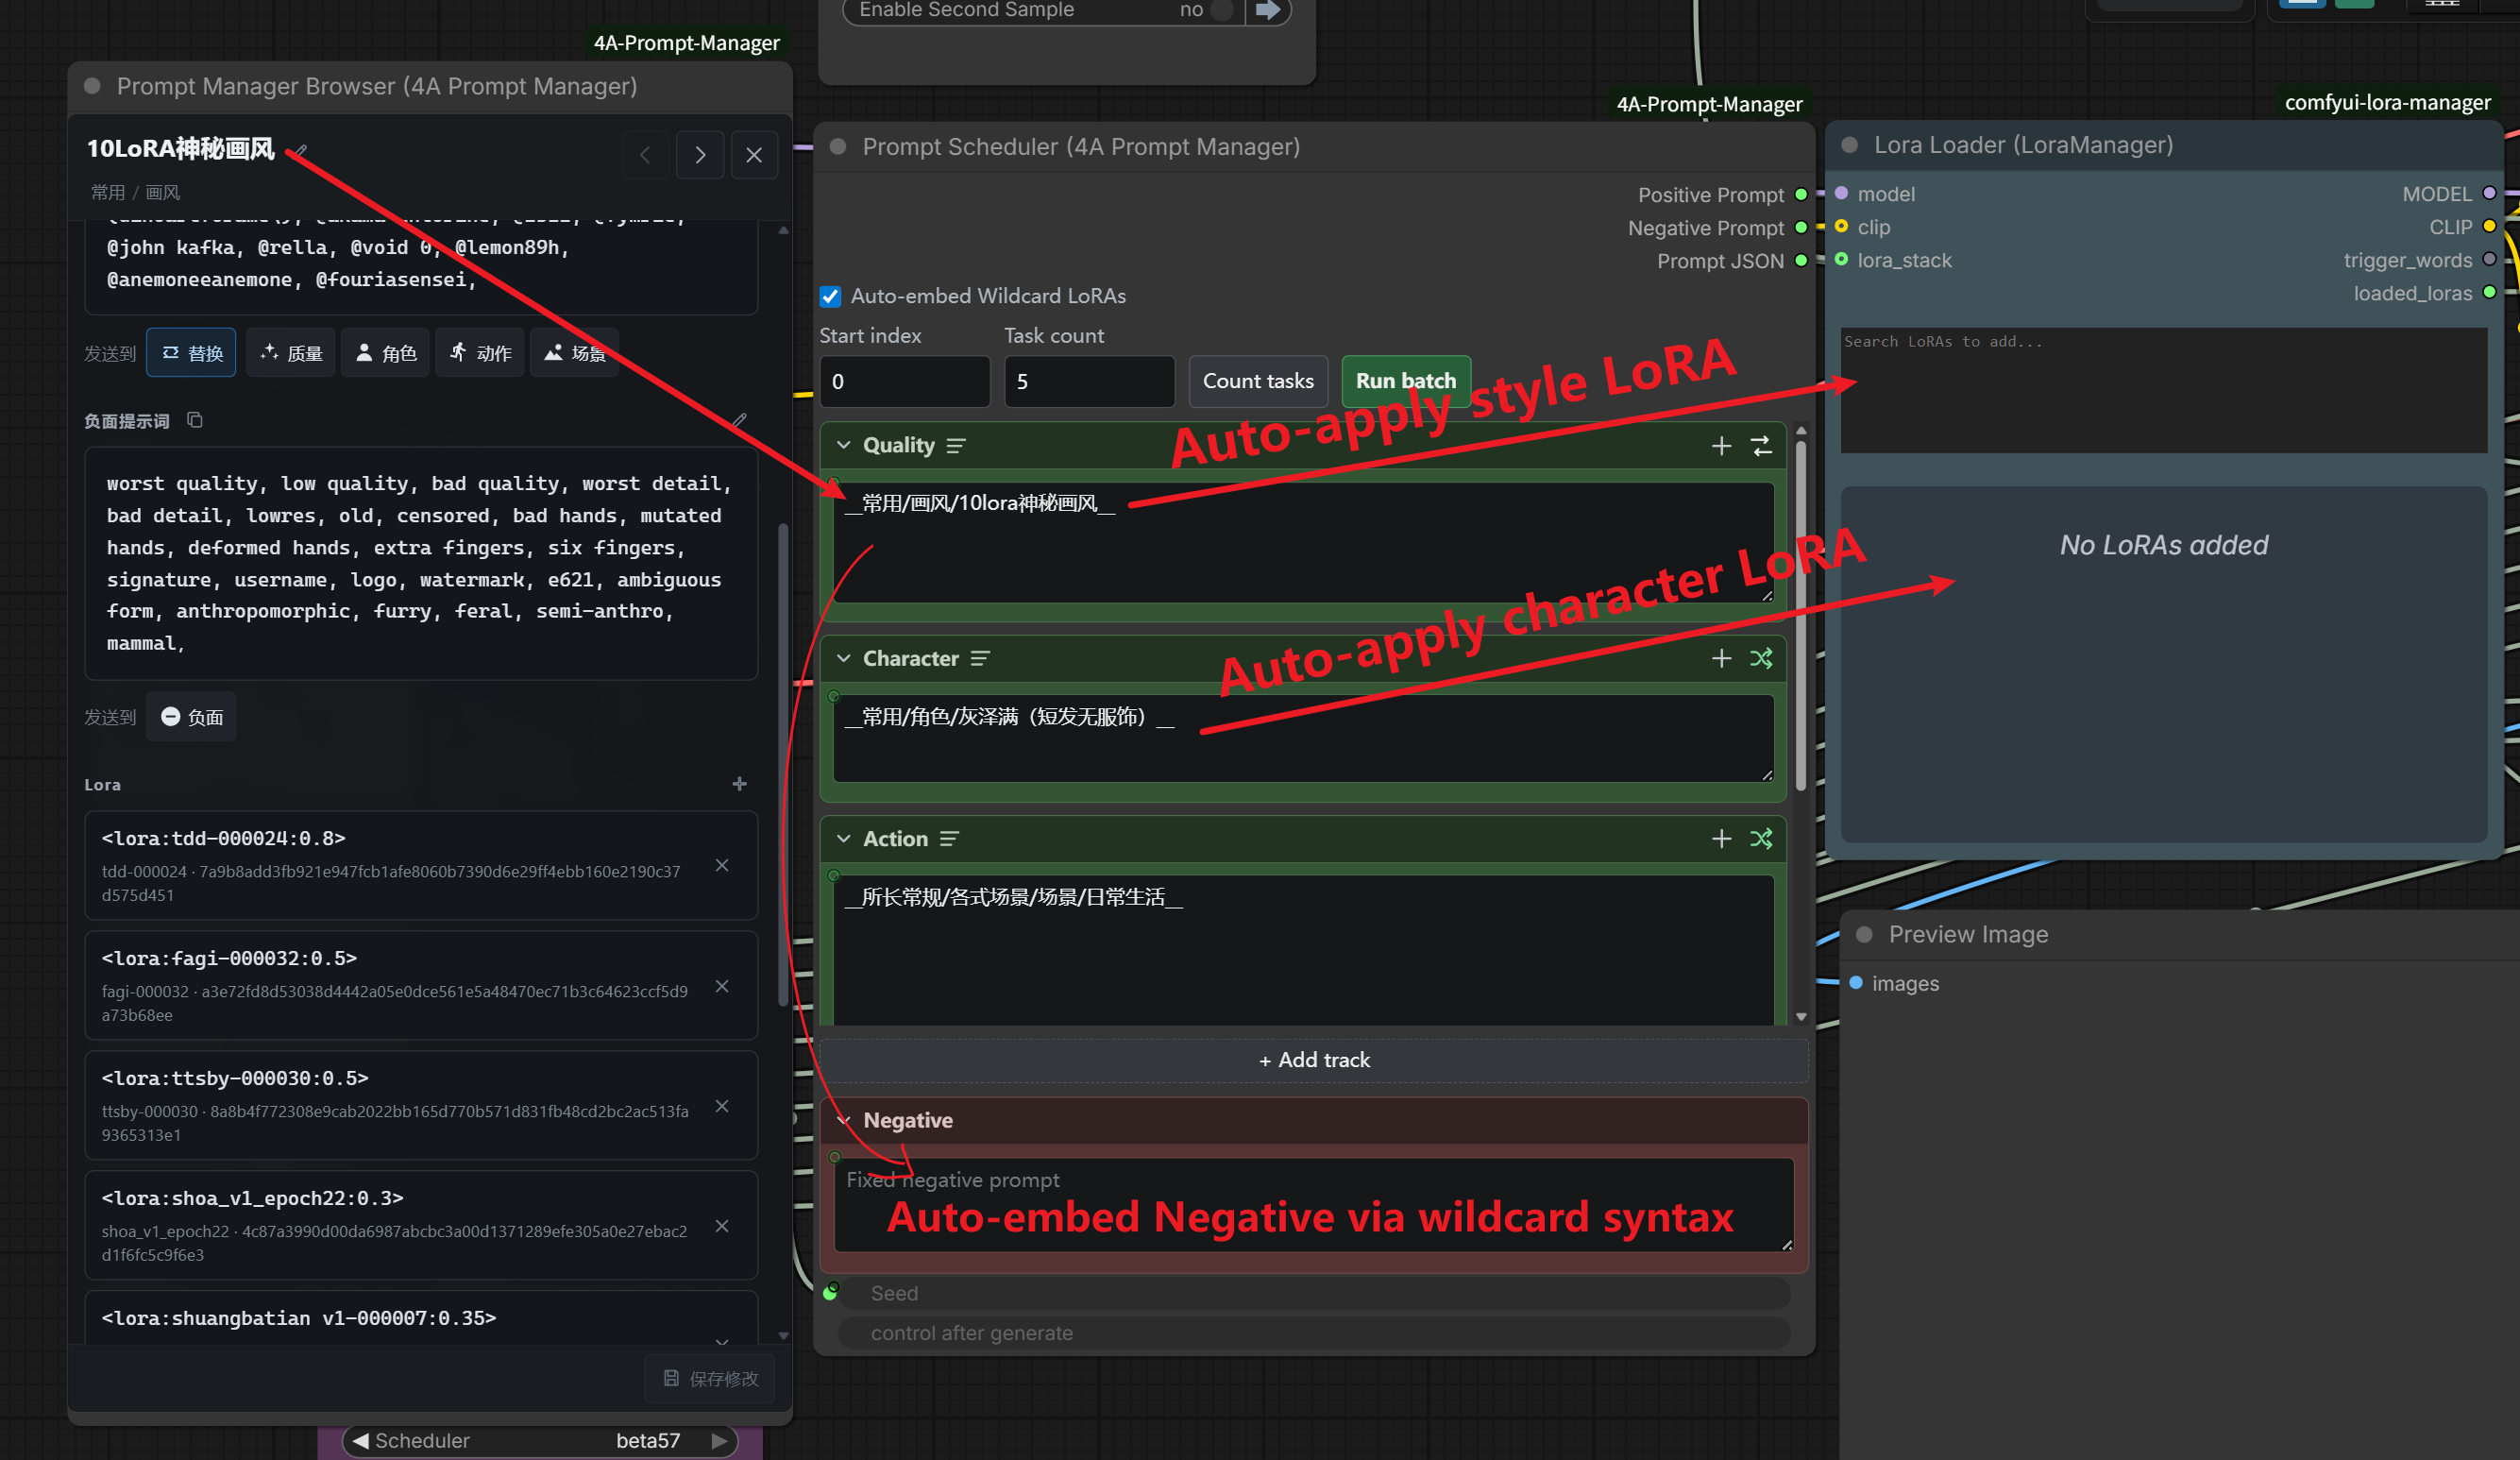
Task: Select previous Scheduler value arrow
Action: point(360,1441)
